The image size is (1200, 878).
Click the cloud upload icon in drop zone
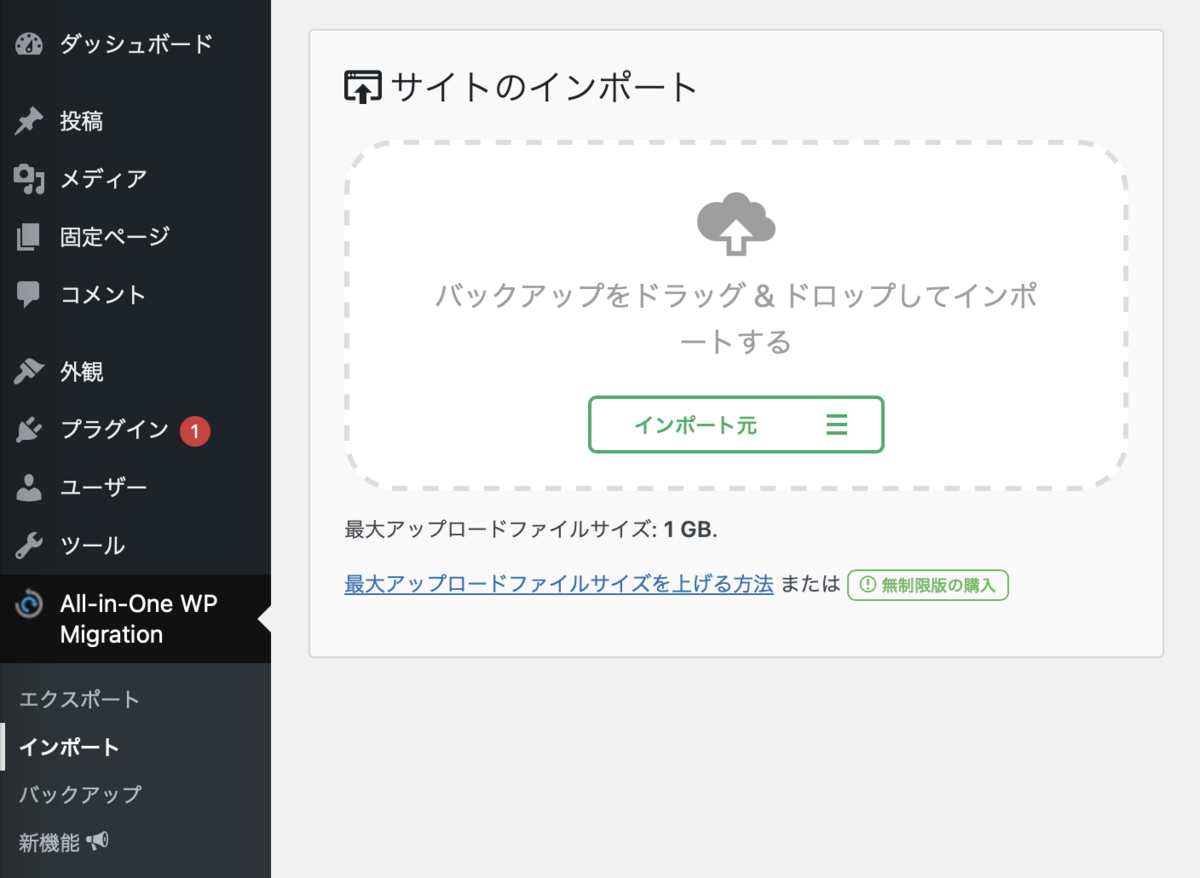coord(736,224)
